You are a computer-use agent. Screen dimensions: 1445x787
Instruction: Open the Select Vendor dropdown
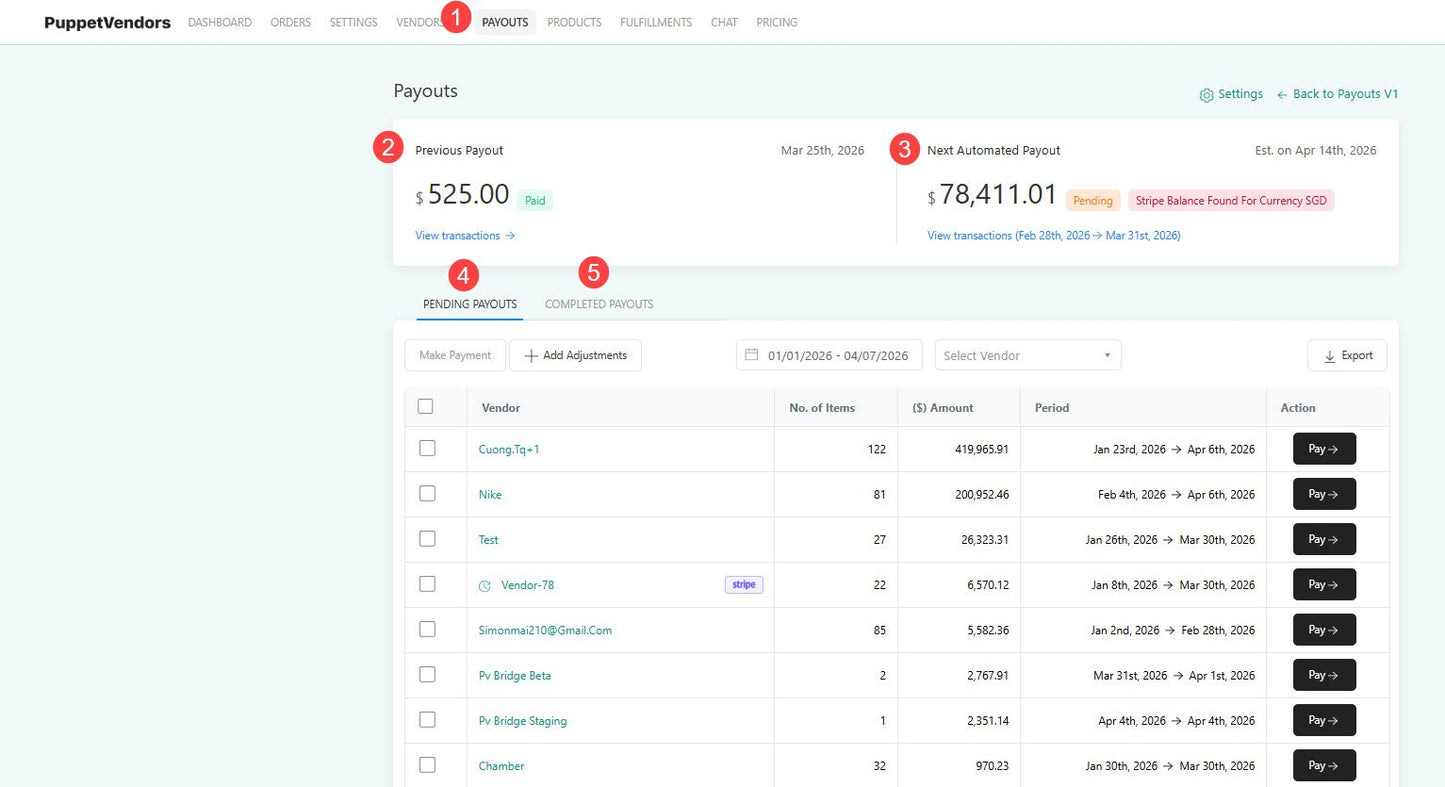tap(1028, 355)
